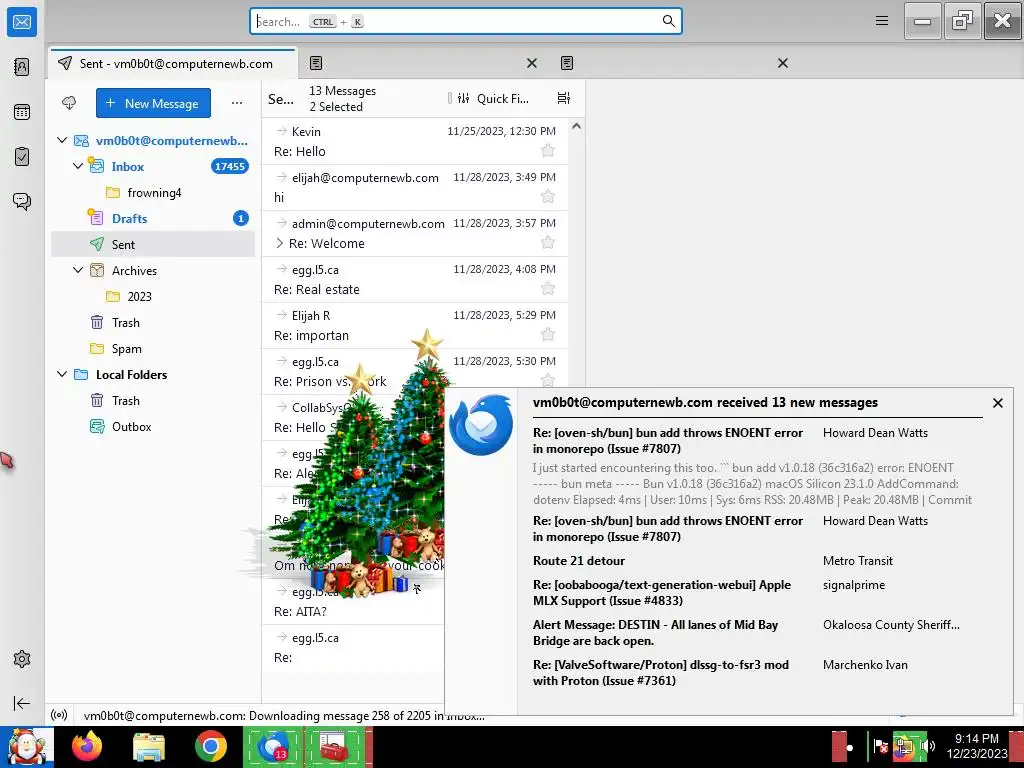Screen dimensions: 1024x768
Task: Close the third message tab
Action: tap(782, 63)
